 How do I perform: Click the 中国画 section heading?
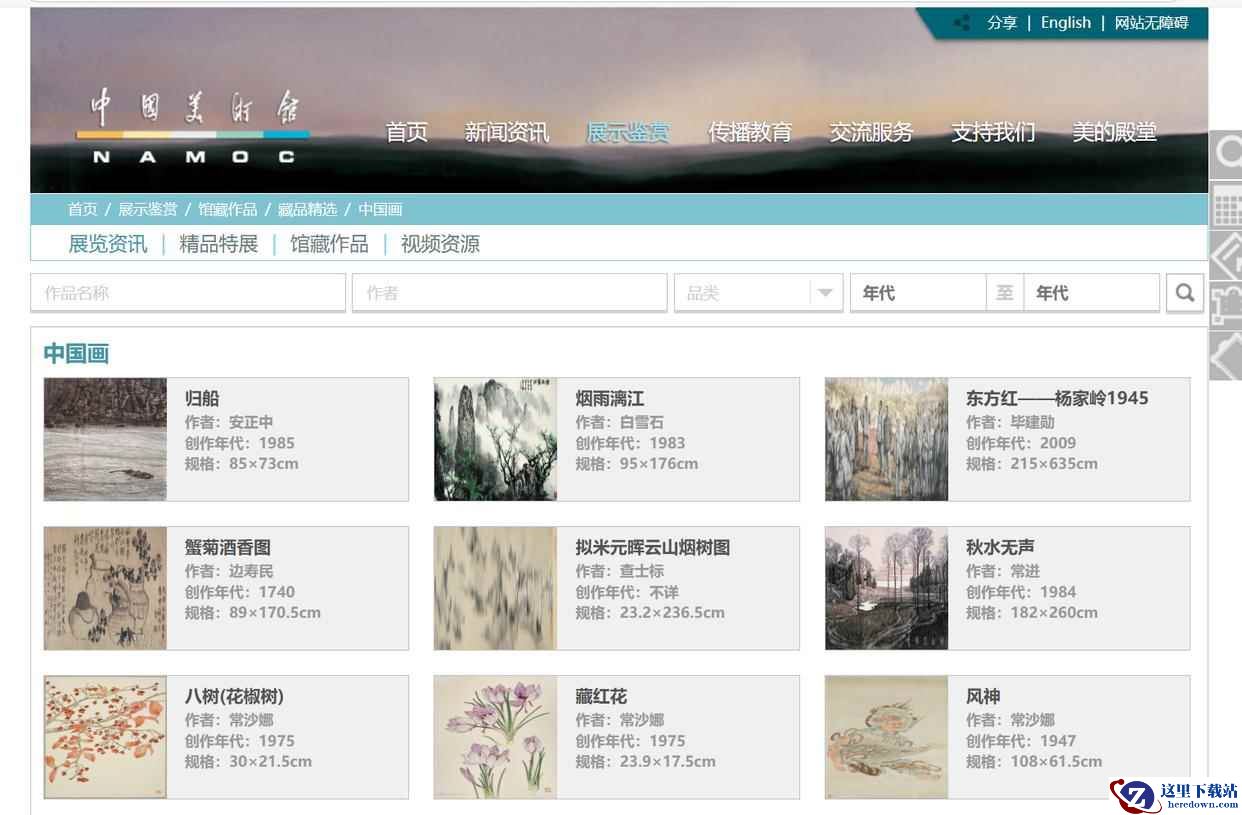[x=76, y=353]
